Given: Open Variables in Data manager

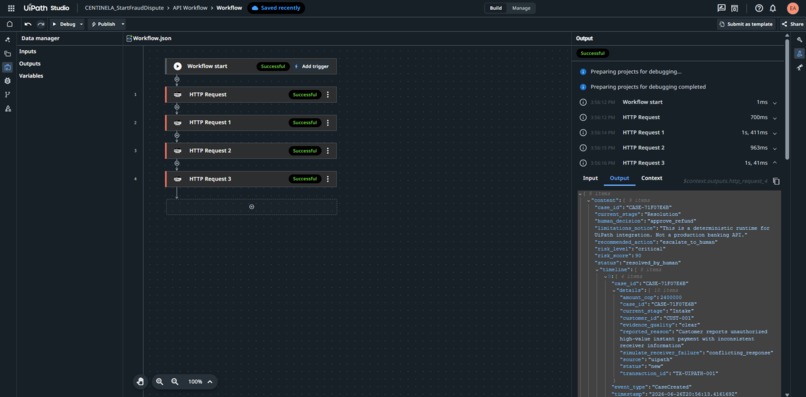Looking at the screenshot, I should coord(31,76).
